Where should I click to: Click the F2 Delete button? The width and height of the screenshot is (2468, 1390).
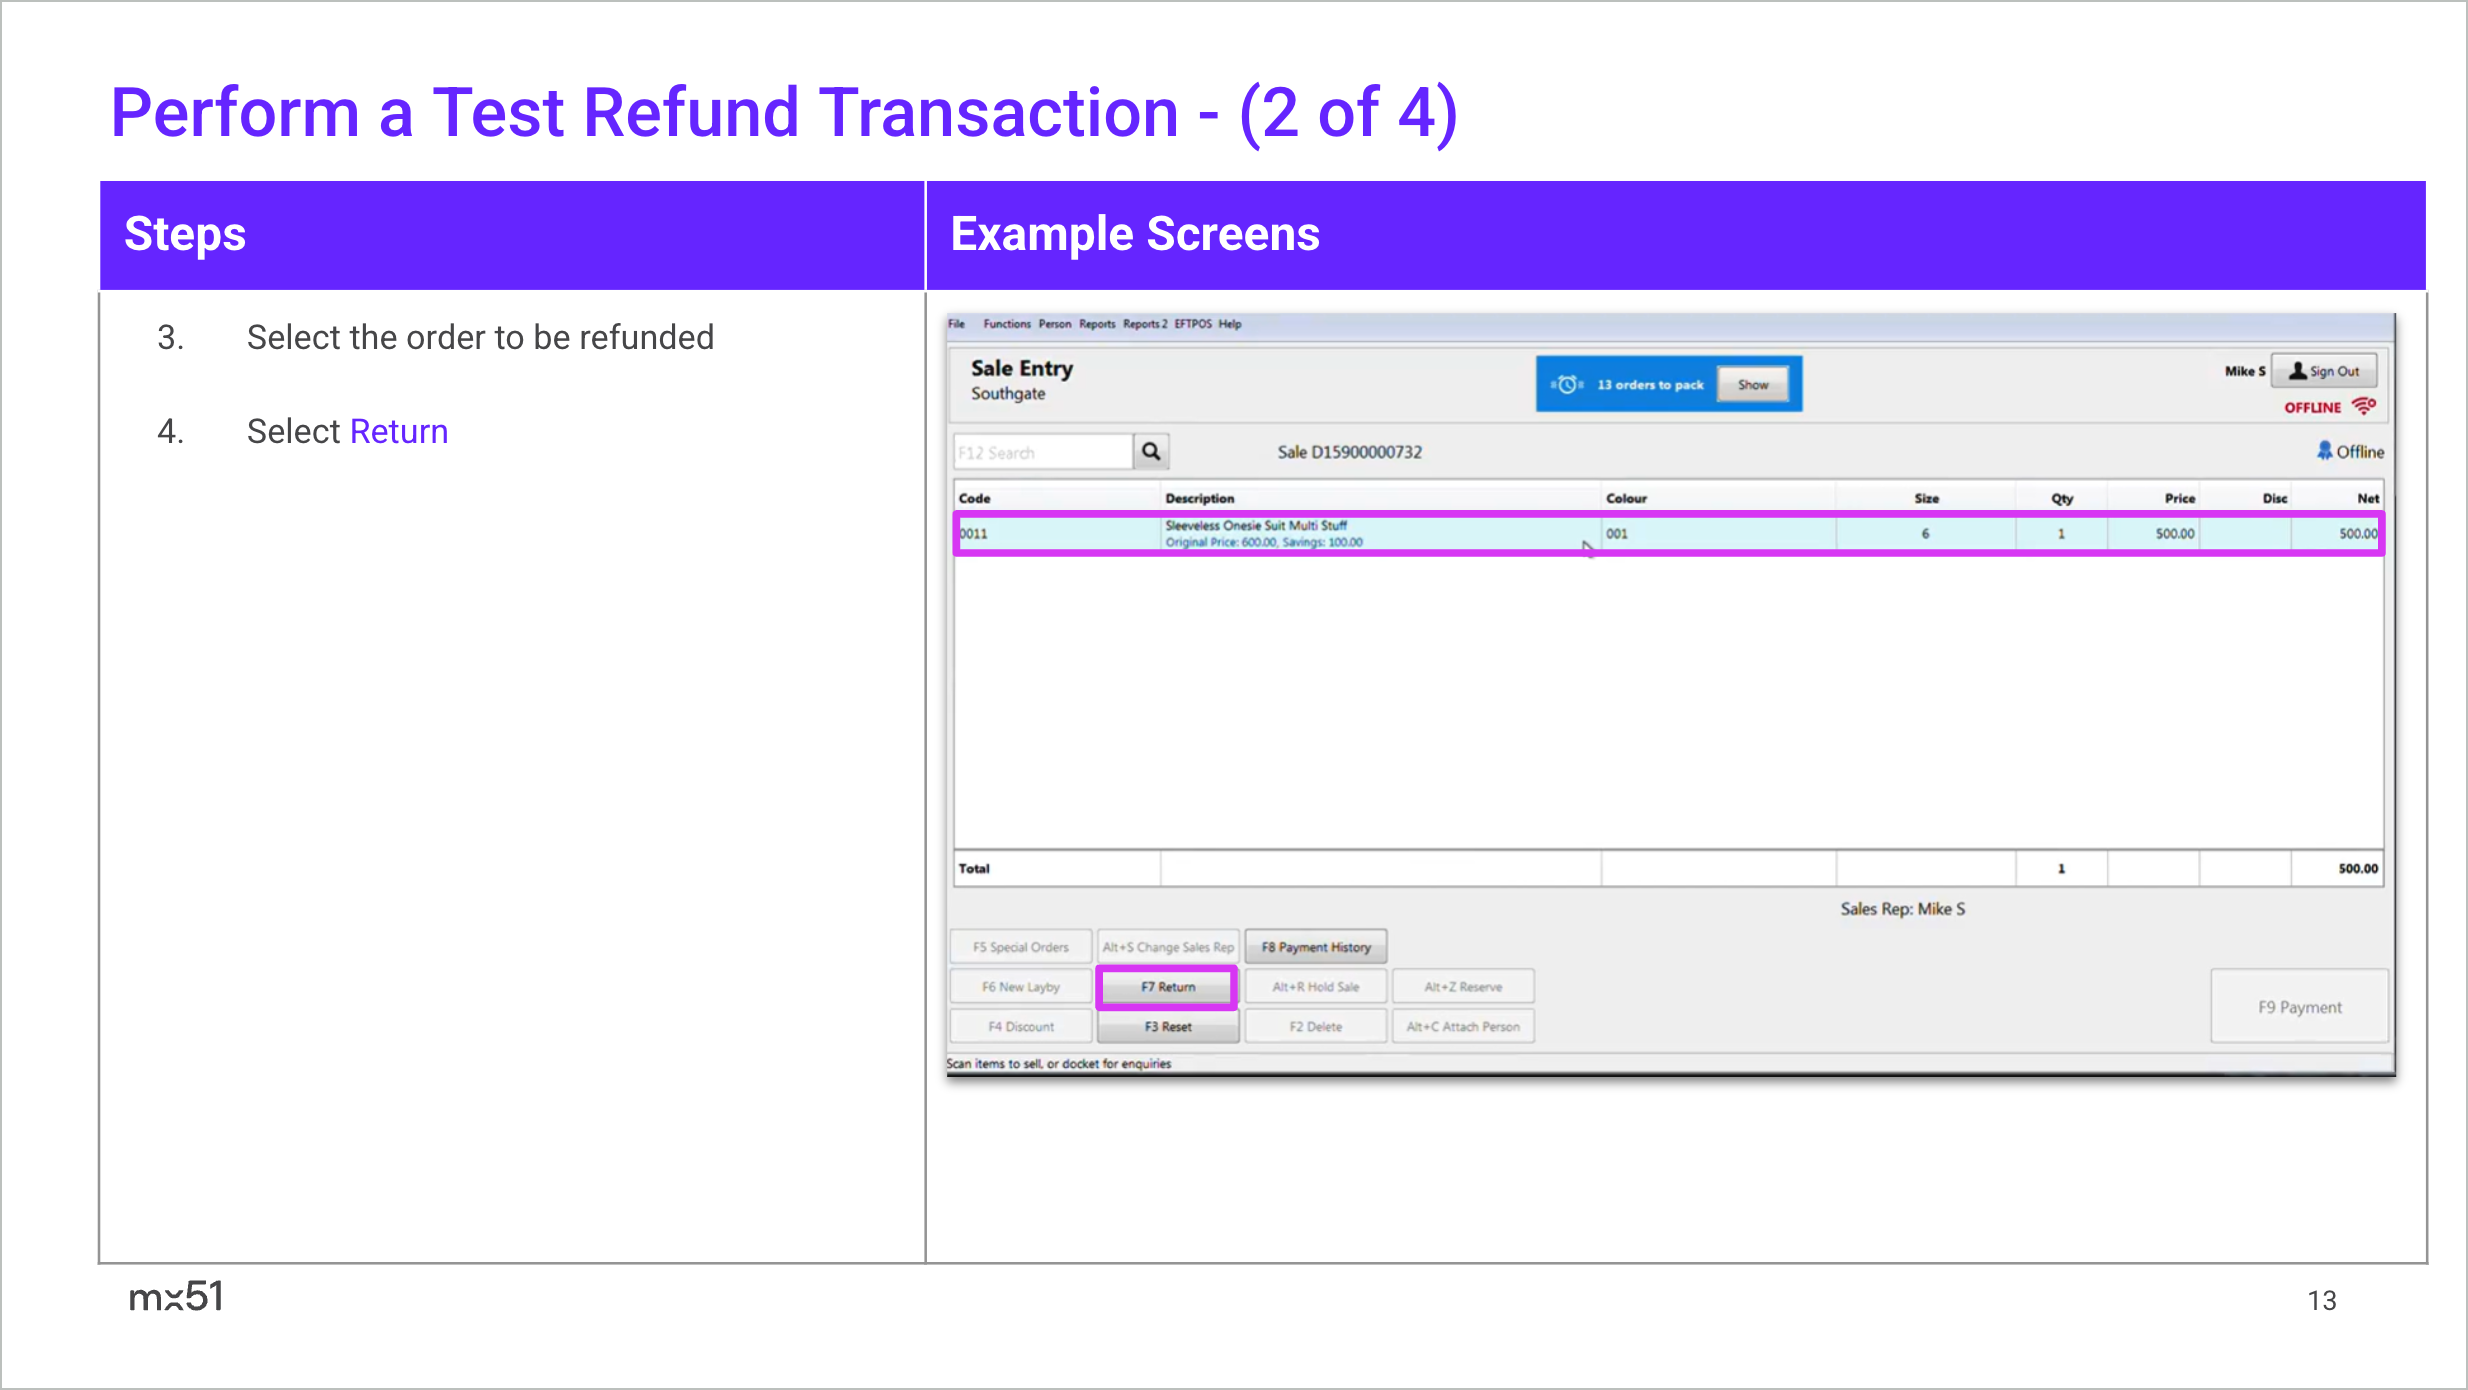[x=1315, y=1027]
